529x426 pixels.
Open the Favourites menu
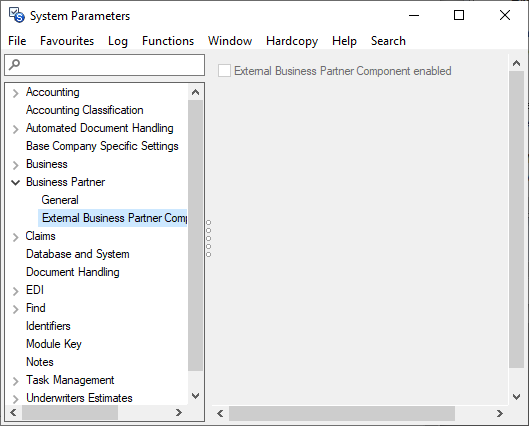[67, 41]
